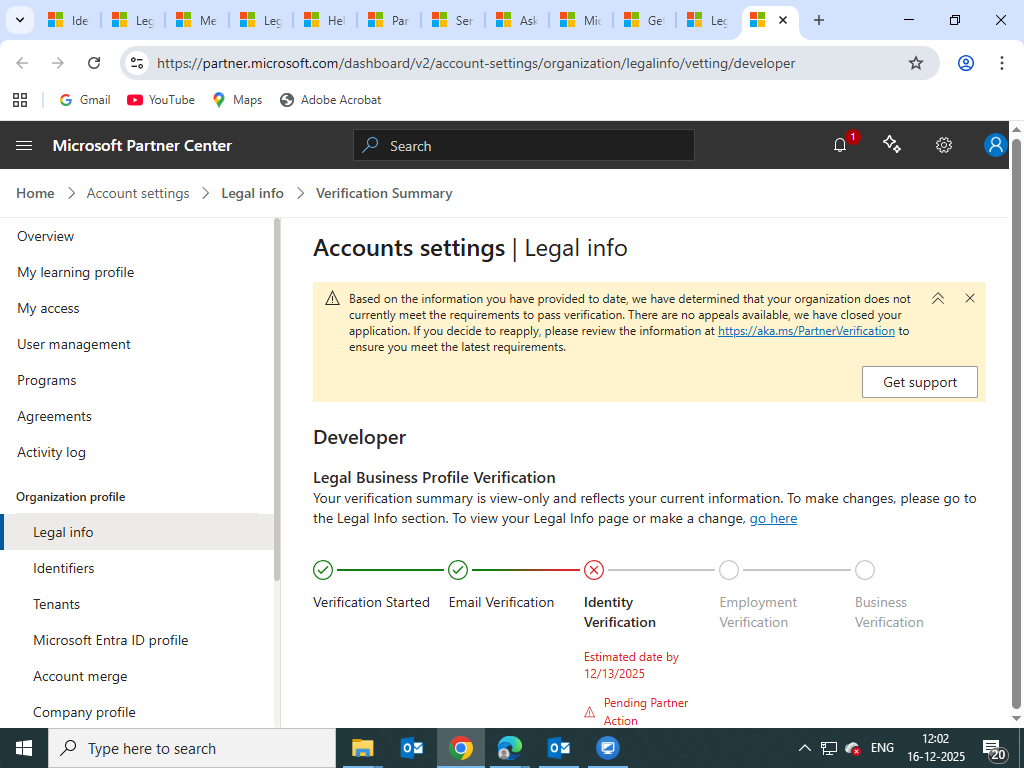Image resolution: width=1024 pixels, height=768 pixels.
Task: Open Activity log in the sidebar
Action: tap(51, 452)
